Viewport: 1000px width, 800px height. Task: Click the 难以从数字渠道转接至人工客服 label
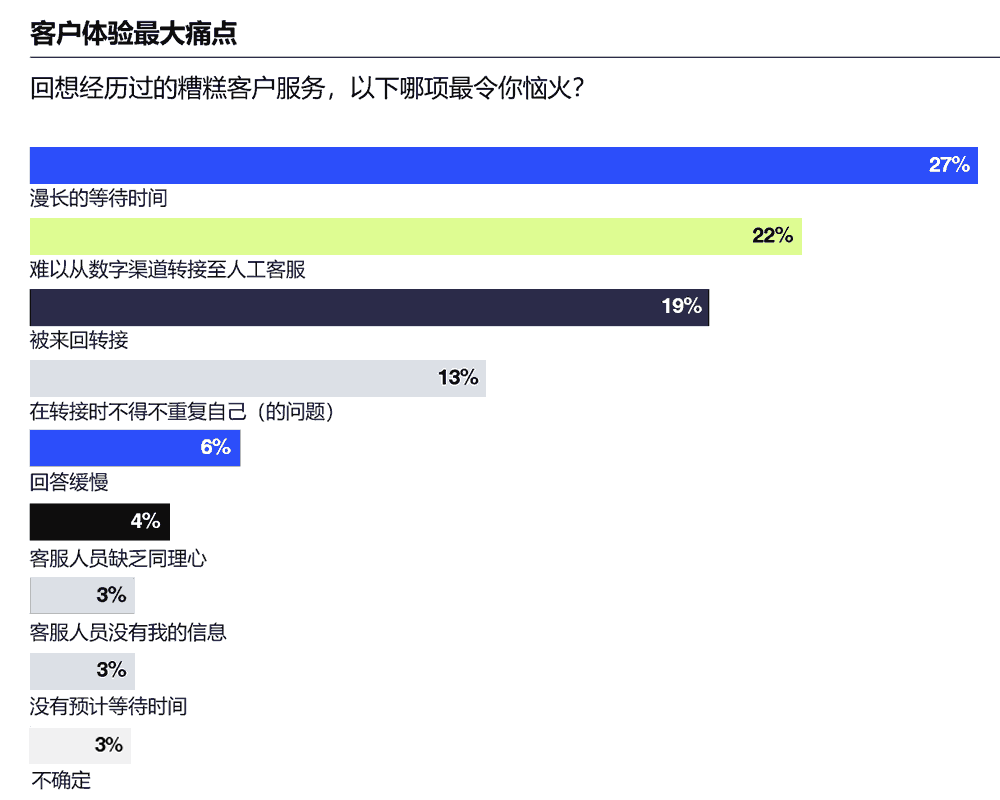point(168,269)
